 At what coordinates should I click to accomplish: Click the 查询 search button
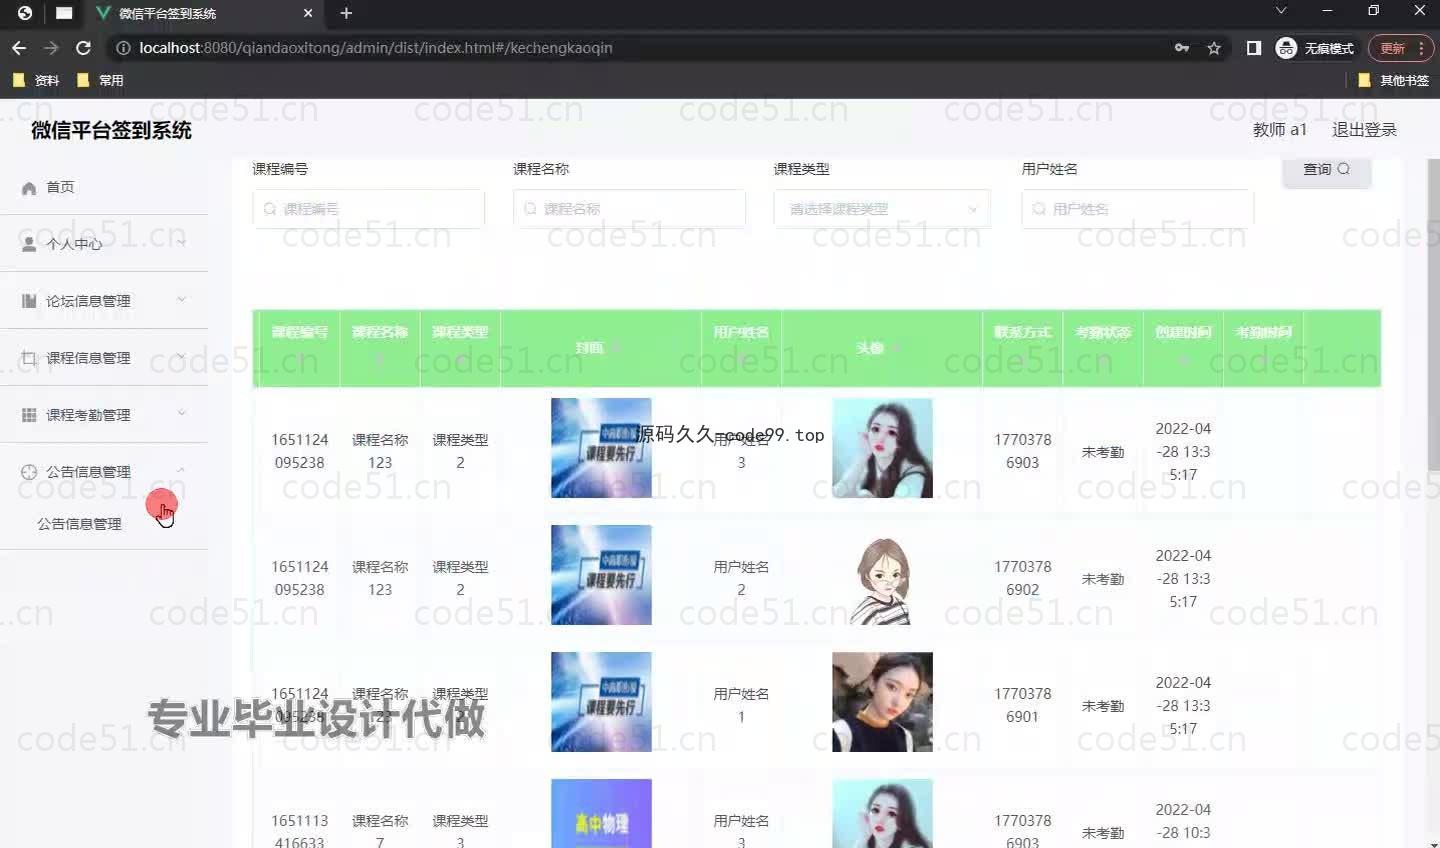point(1326,170)
